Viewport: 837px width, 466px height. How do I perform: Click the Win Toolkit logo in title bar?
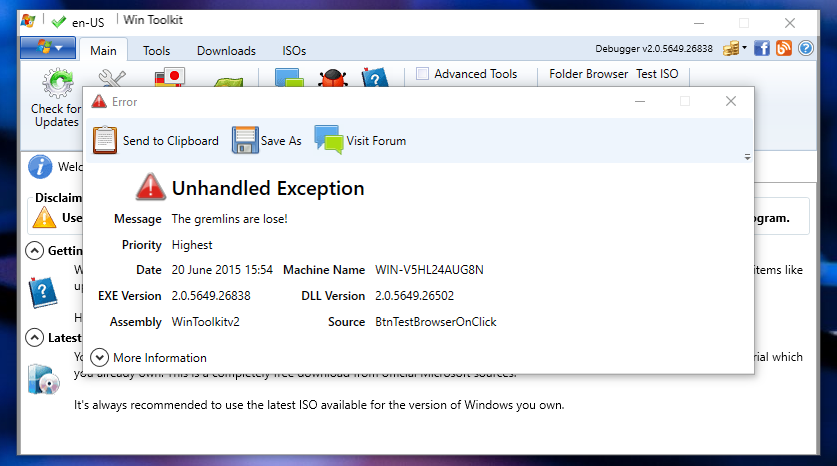tap(28, 21)
